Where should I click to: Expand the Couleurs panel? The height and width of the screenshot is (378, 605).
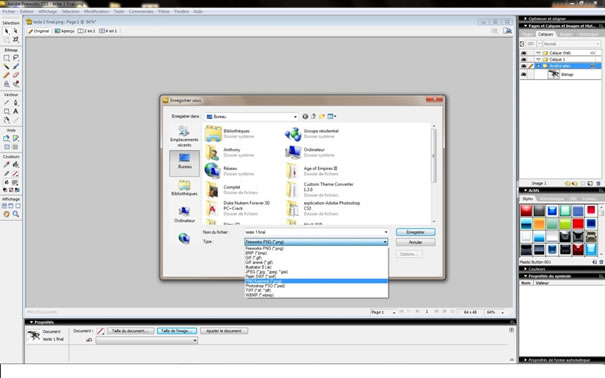click(525, 269)
